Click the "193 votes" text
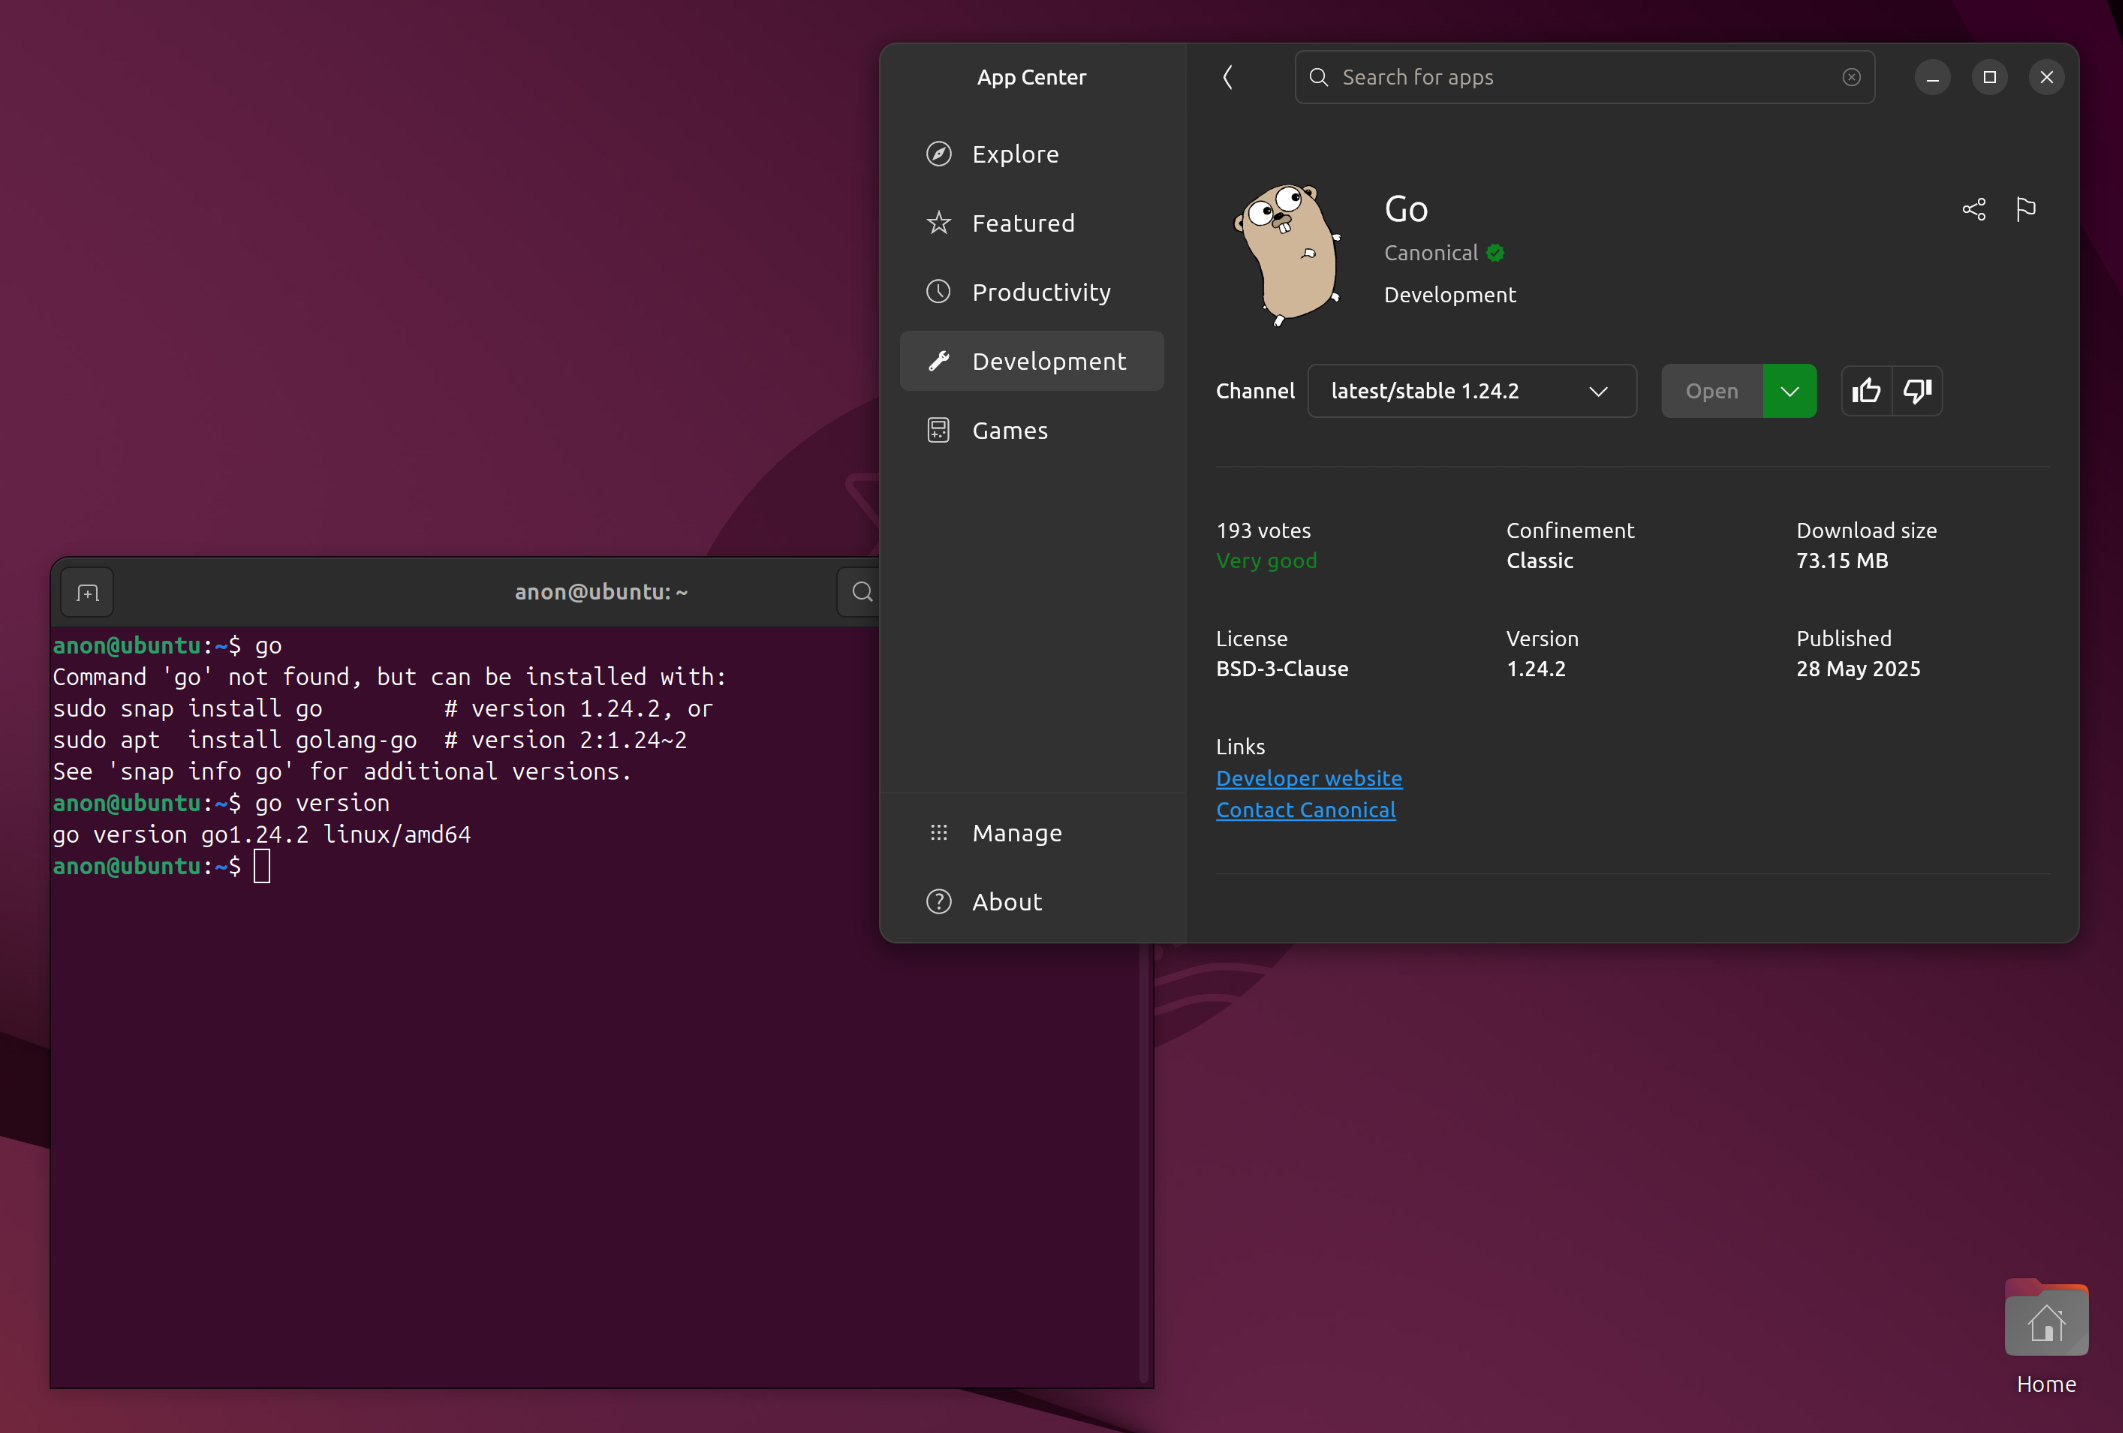2123x1433 pixels. click(x=1263, y=531)
